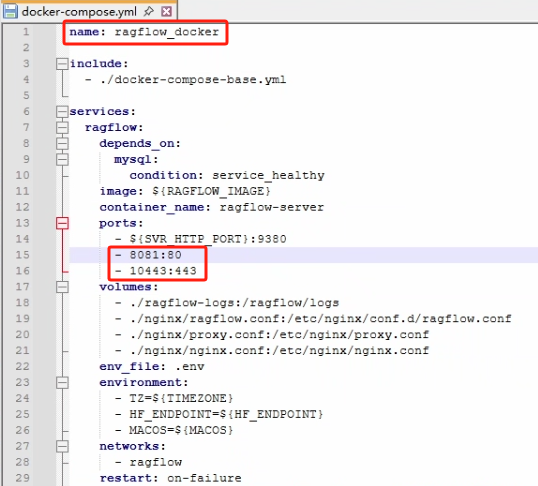Collapse the volumes fold marker
This screenshot has width=538, height=486.
tap(62, 287)
